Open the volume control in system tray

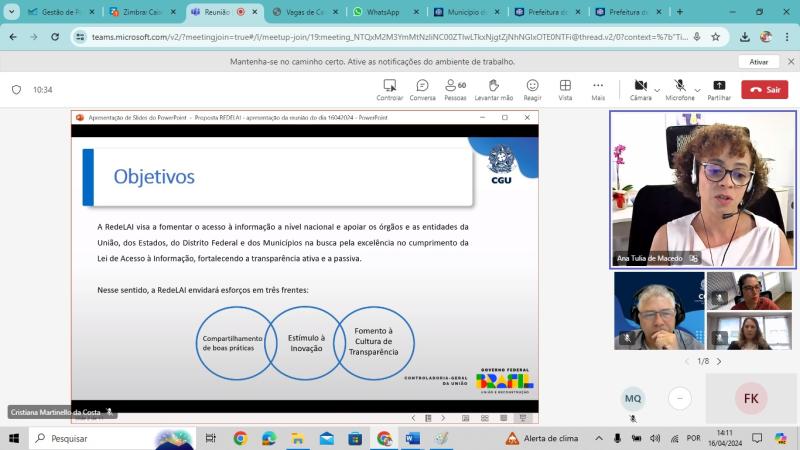click(x=655, y=438)
